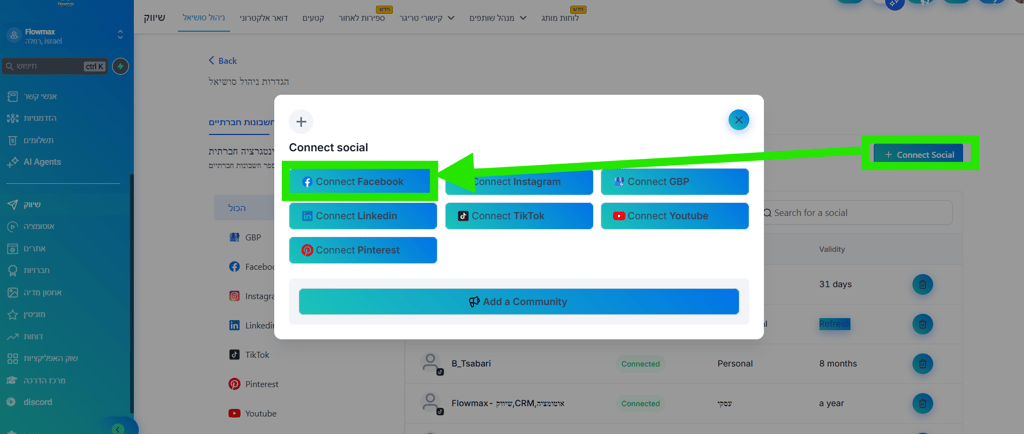This screenshot has height=434, width=1024.
Task: Click Connect Youtube
Action: [675, 216]
